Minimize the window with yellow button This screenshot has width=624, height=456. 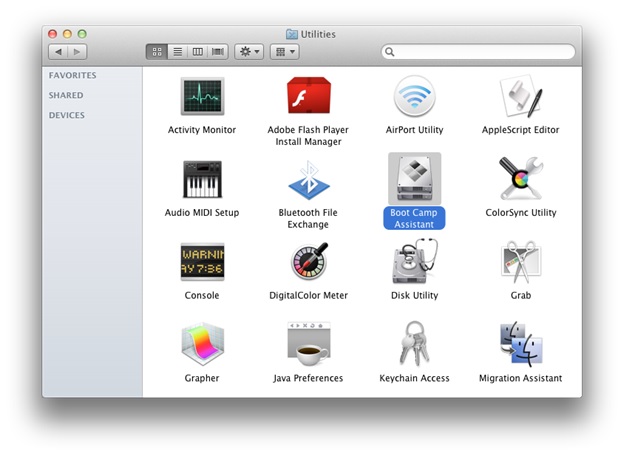coord(67,34)
